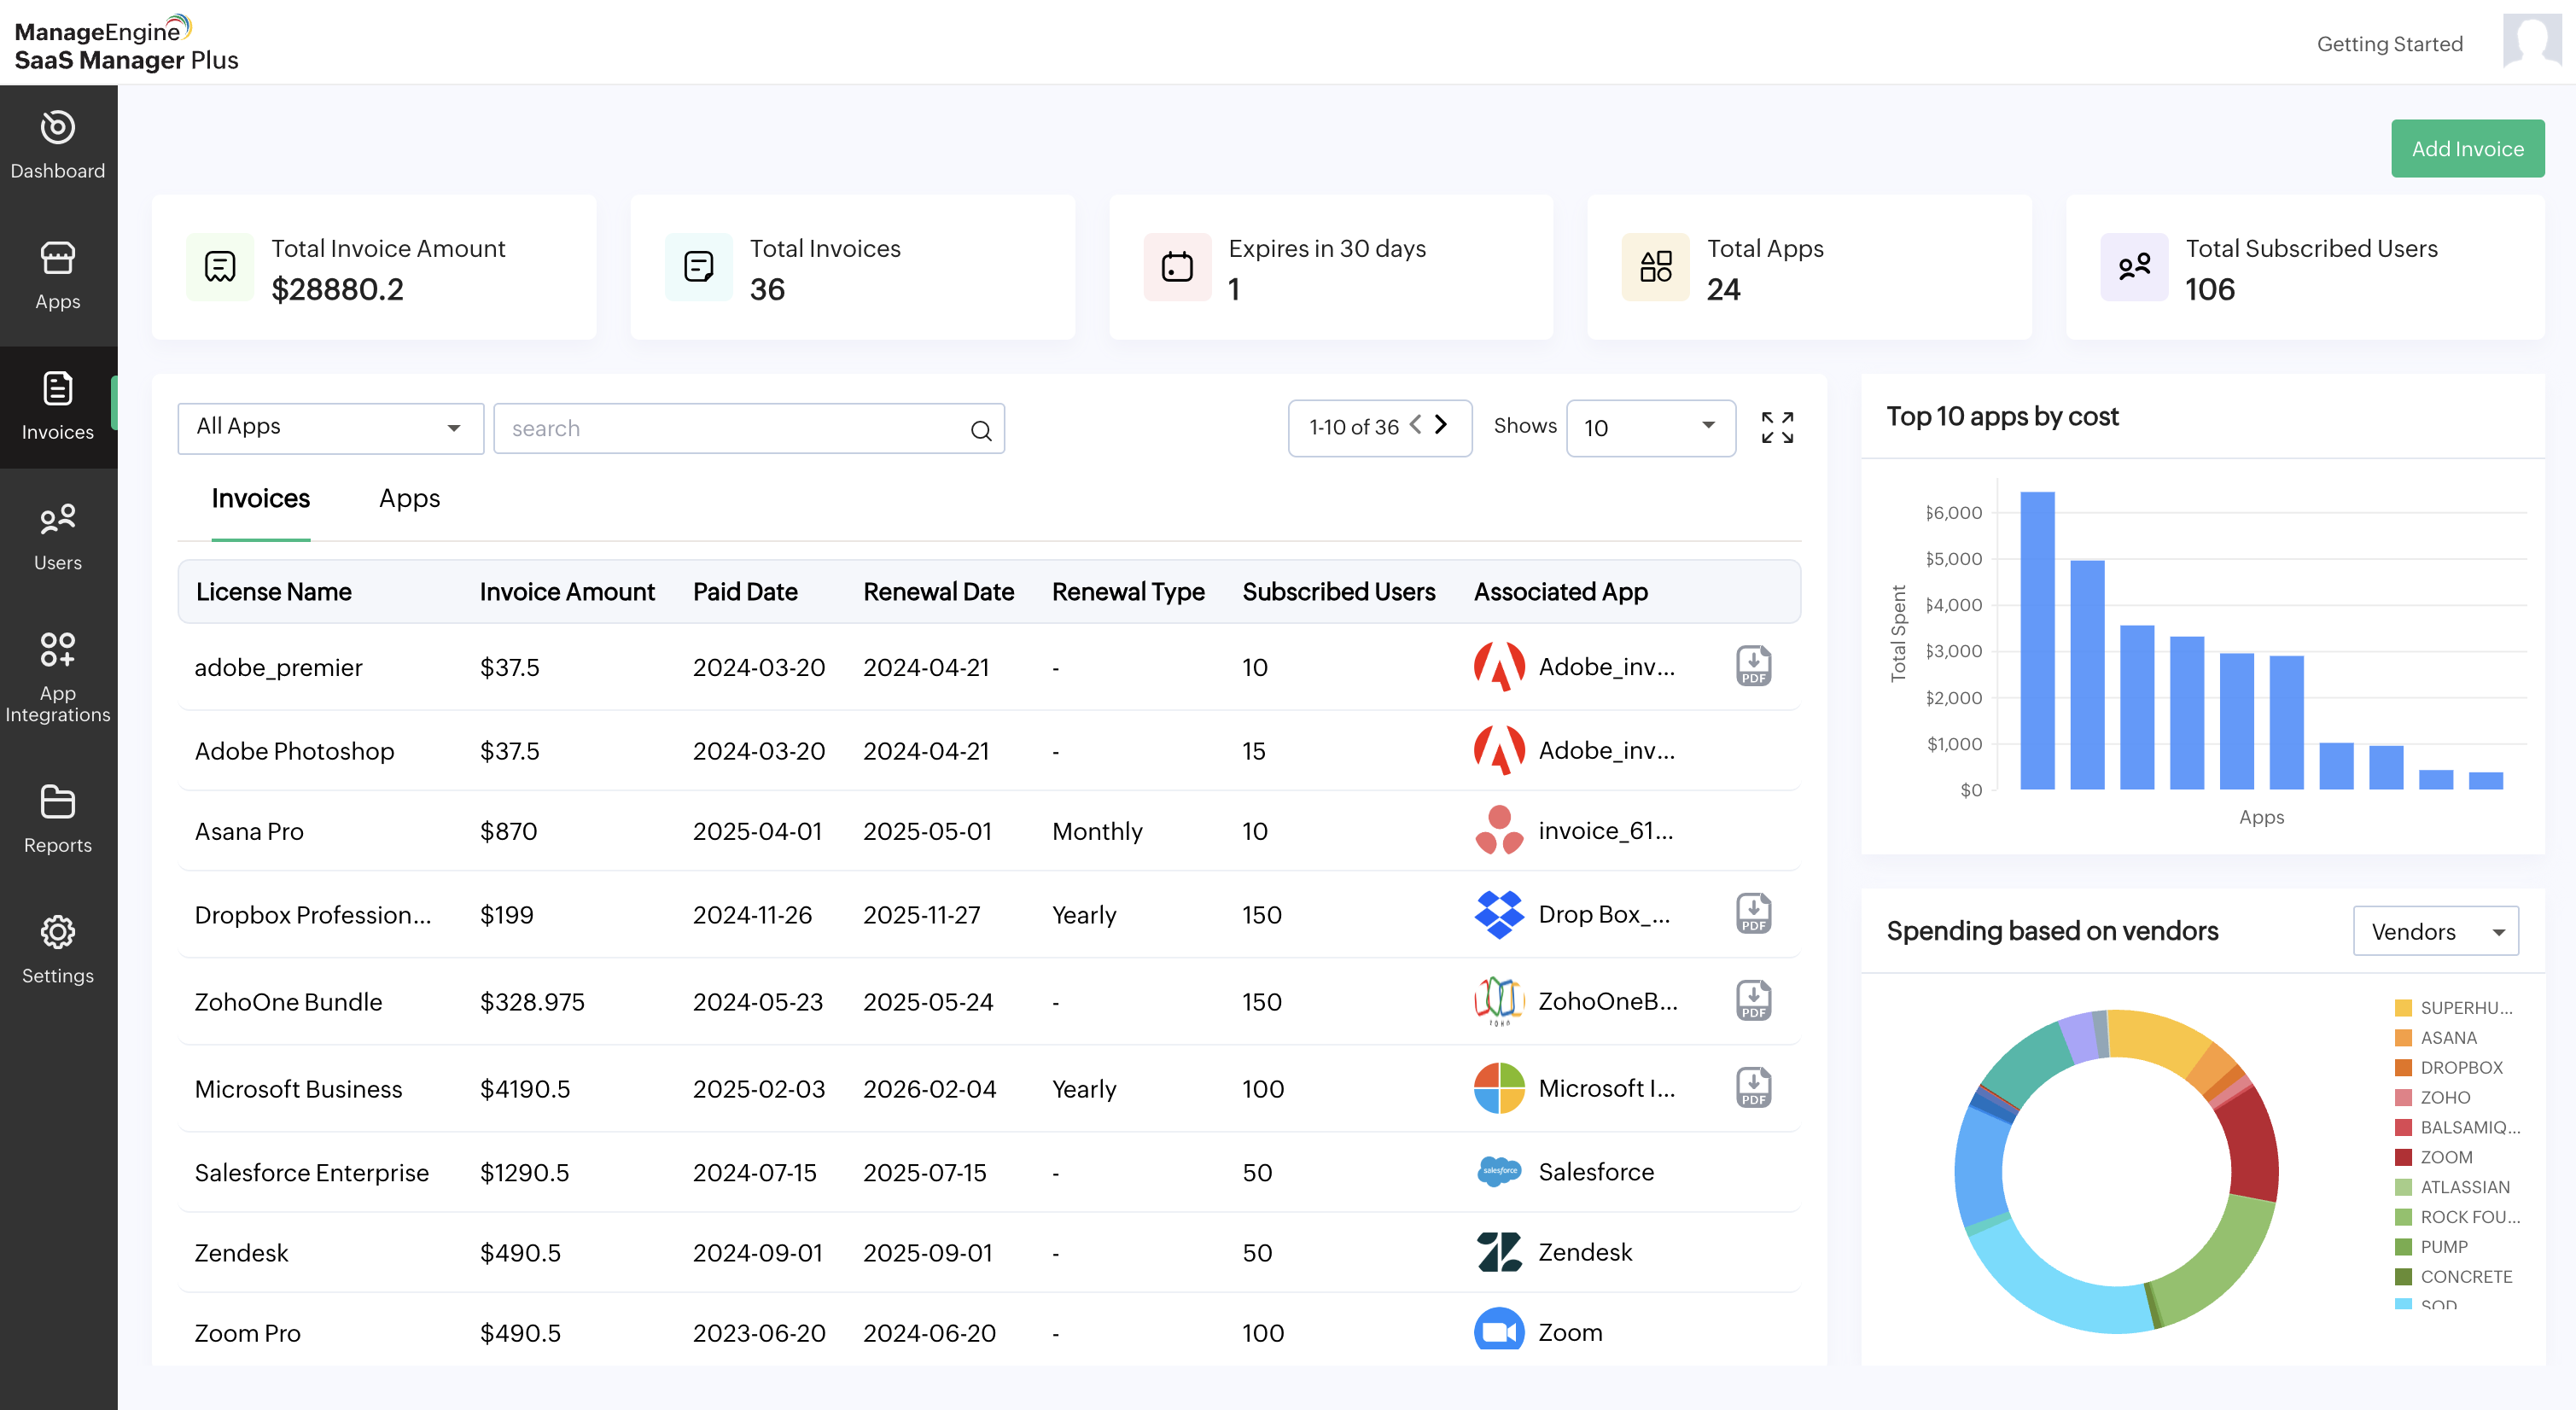2576x1410 pixels.
Task: Expand the Vendors dropdown
Action: [2435, 931]
